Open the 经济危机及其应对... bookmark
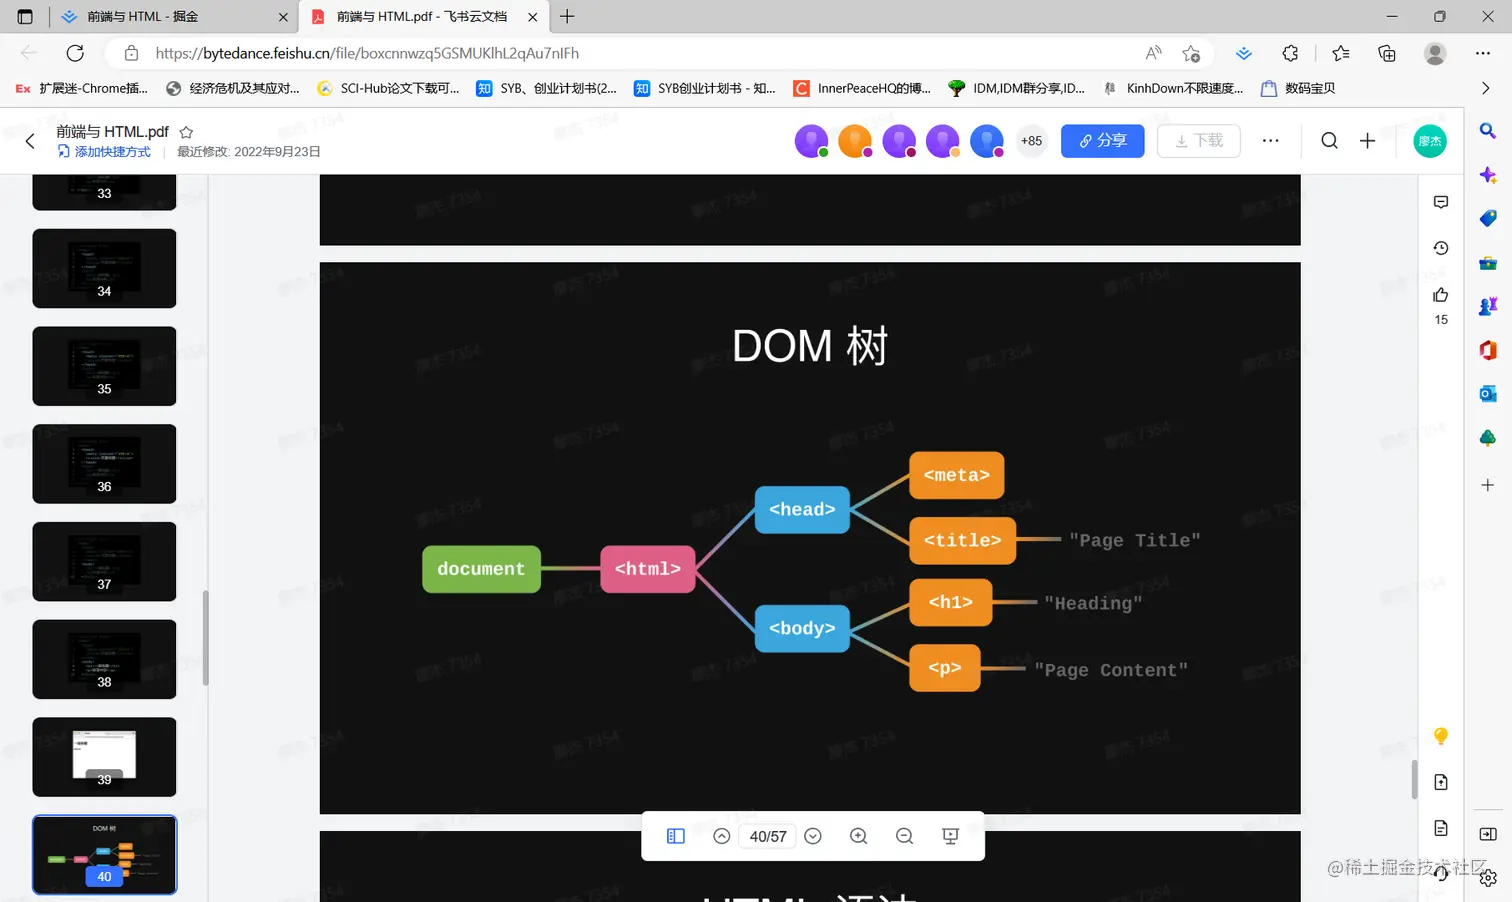1512x902 pixels. tap(233, 88)
